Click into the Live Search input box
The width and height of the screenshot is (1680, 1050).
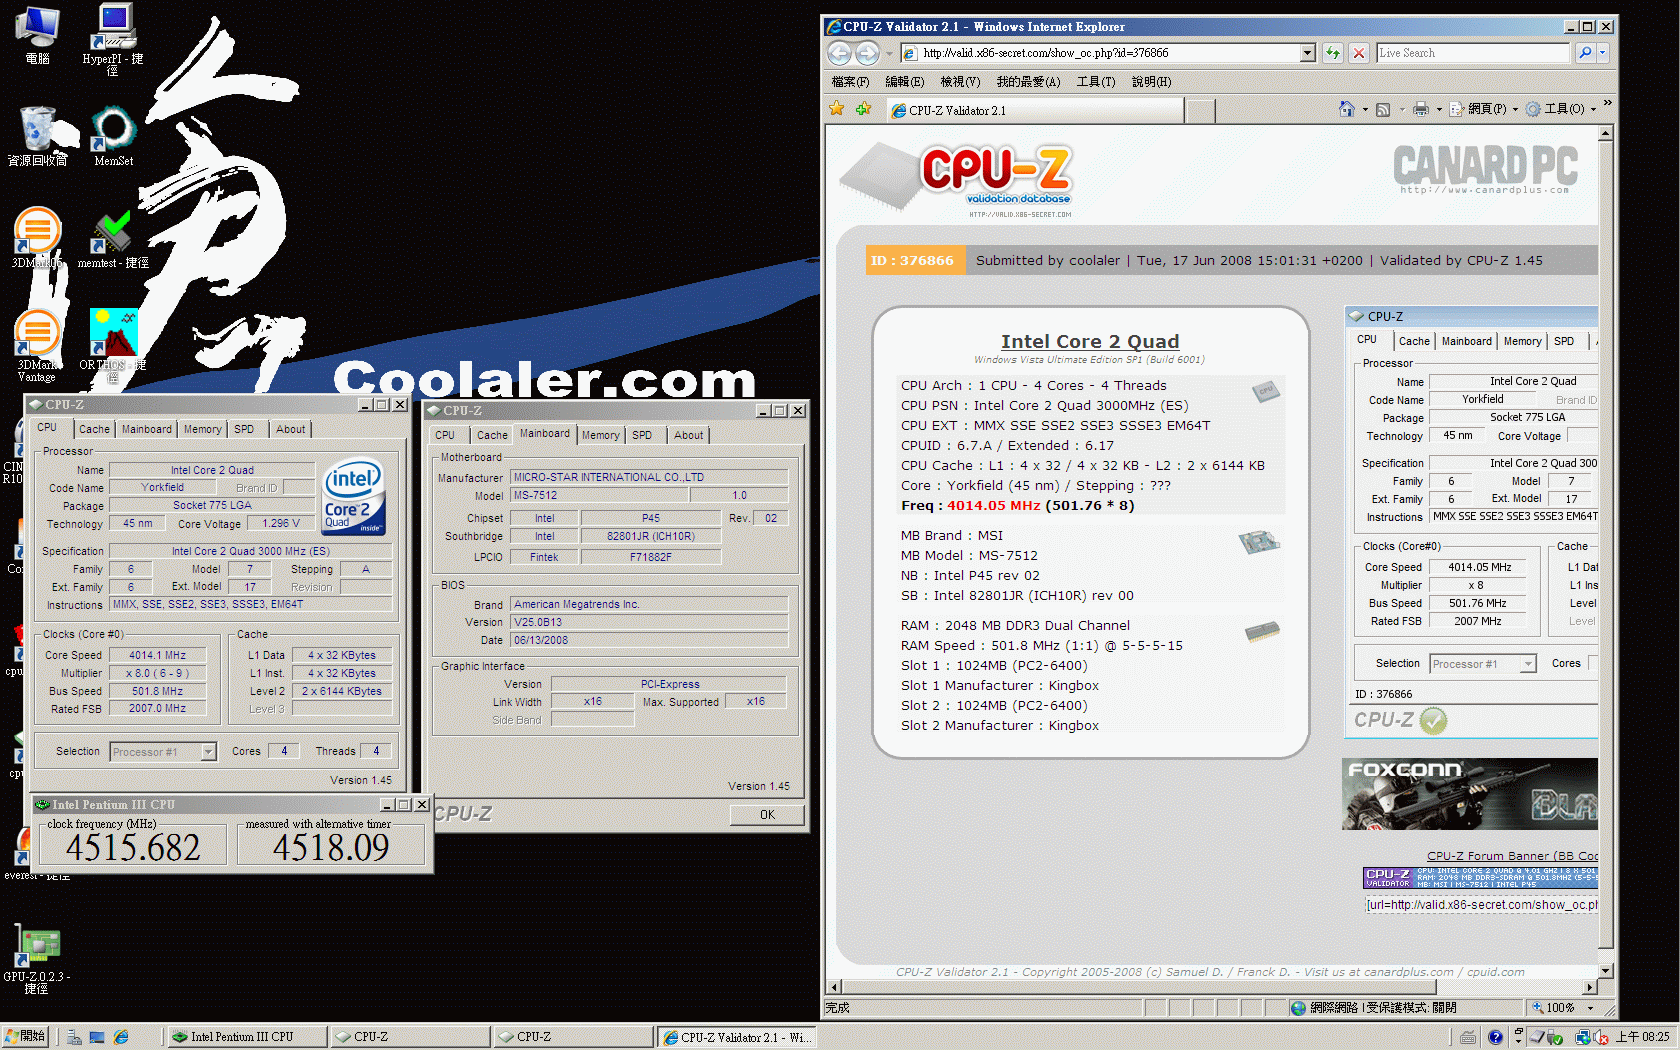click(x=1473, y=53)
